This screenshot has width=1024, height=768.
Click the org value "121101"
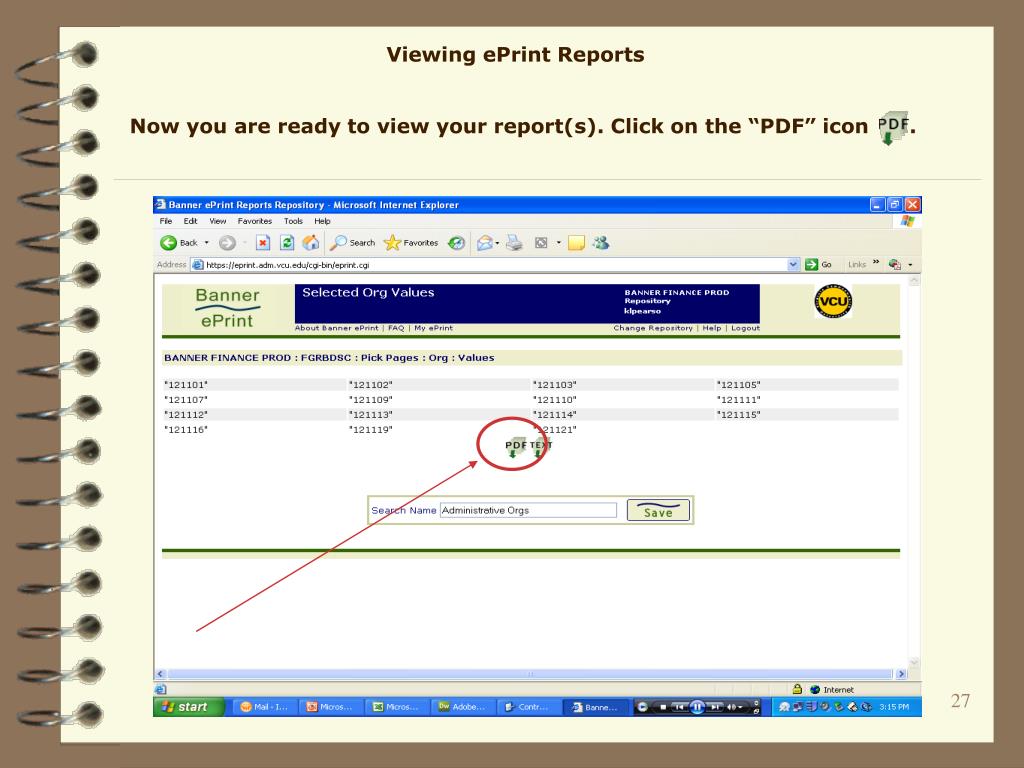[186, 385]
